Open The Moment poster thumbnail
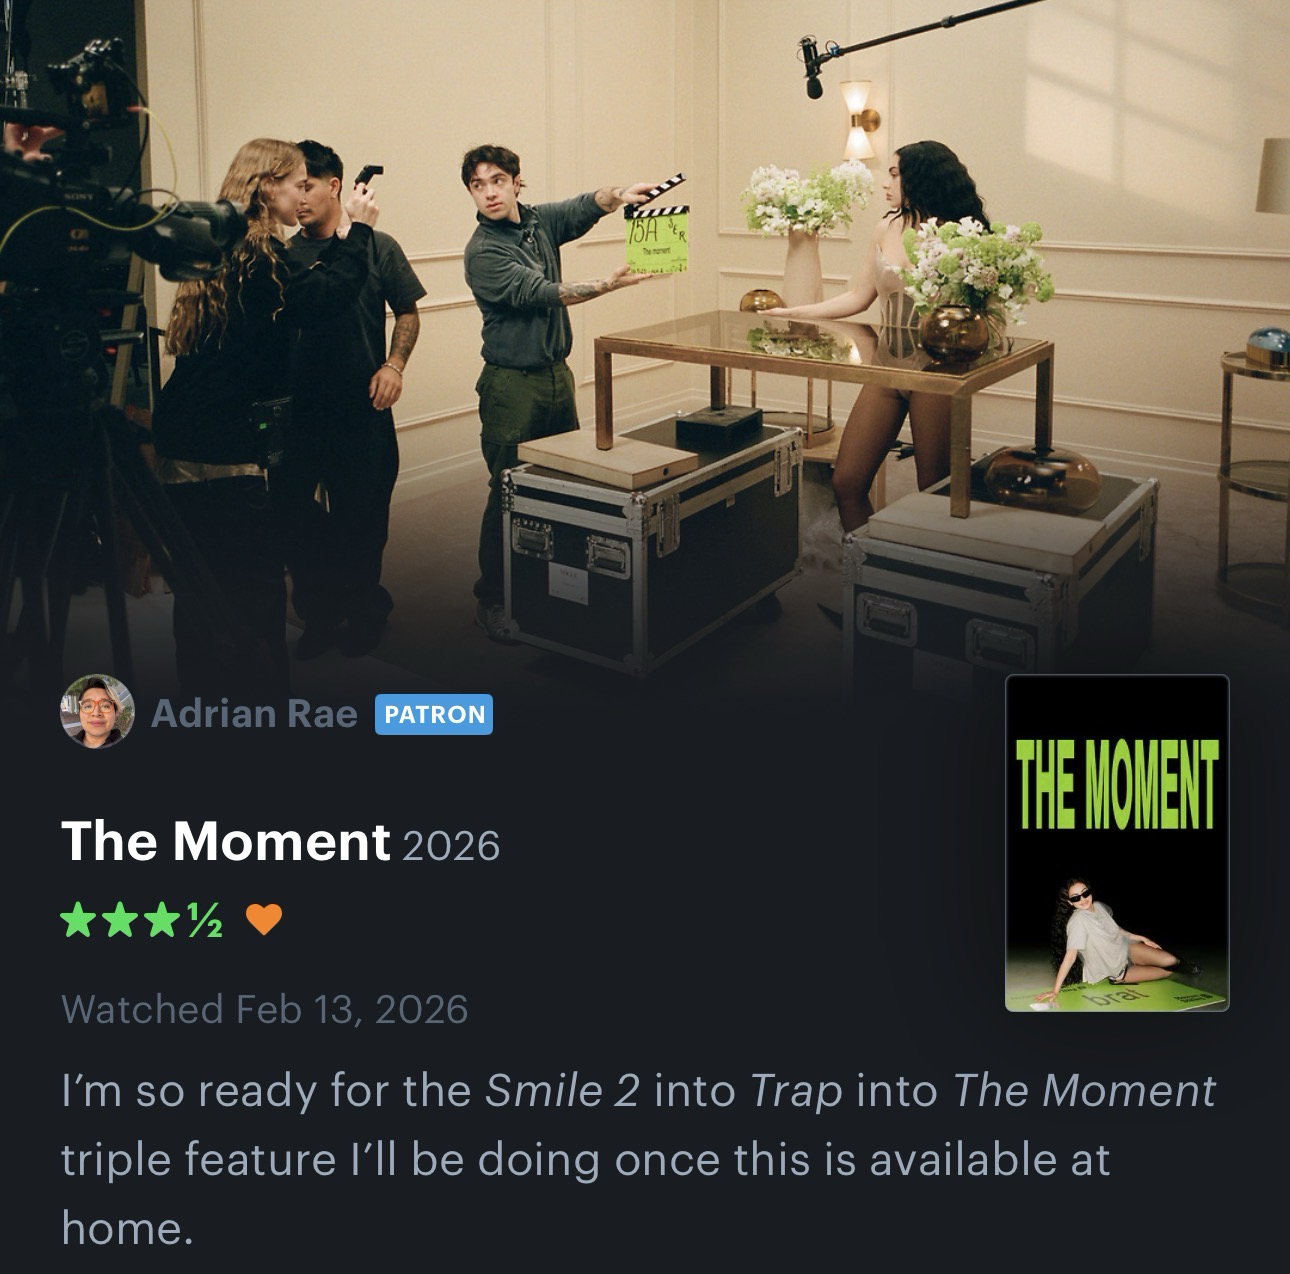This screenshot has height=1274, width=1290. point(1117,843)
